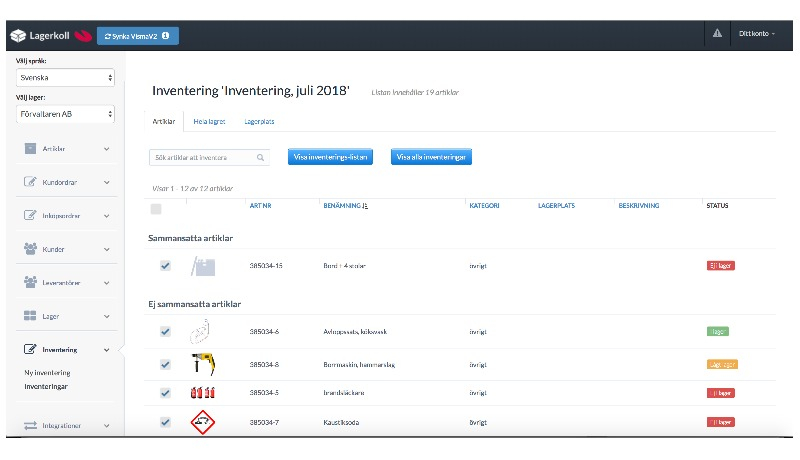
Task: Click the Kundordrar edit icon
Action: click(30, 182)
